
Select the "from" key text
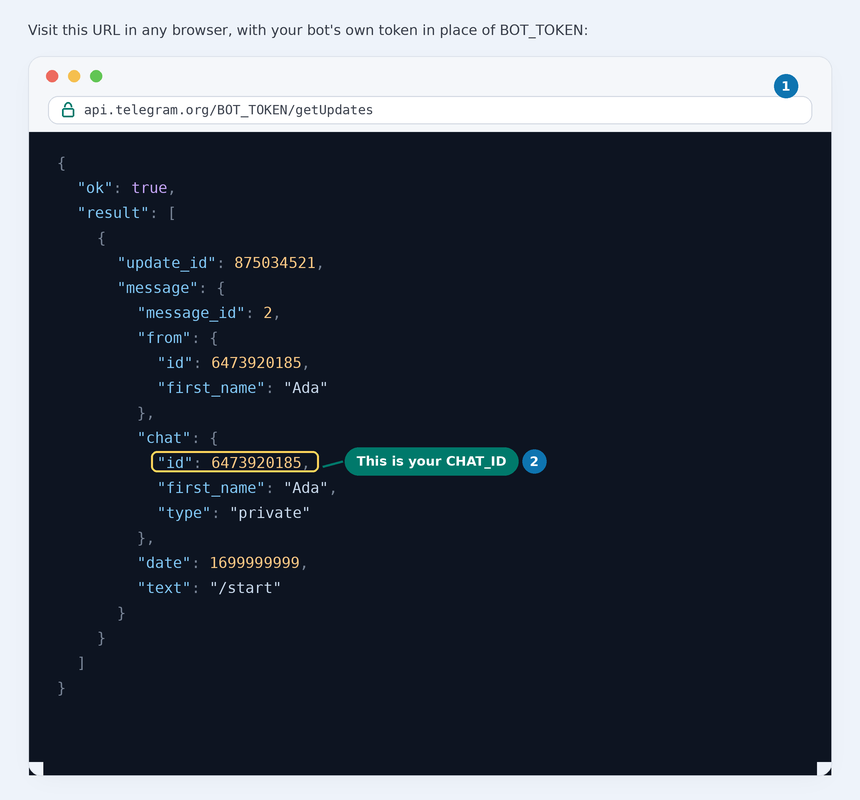[x=164, y=338]
